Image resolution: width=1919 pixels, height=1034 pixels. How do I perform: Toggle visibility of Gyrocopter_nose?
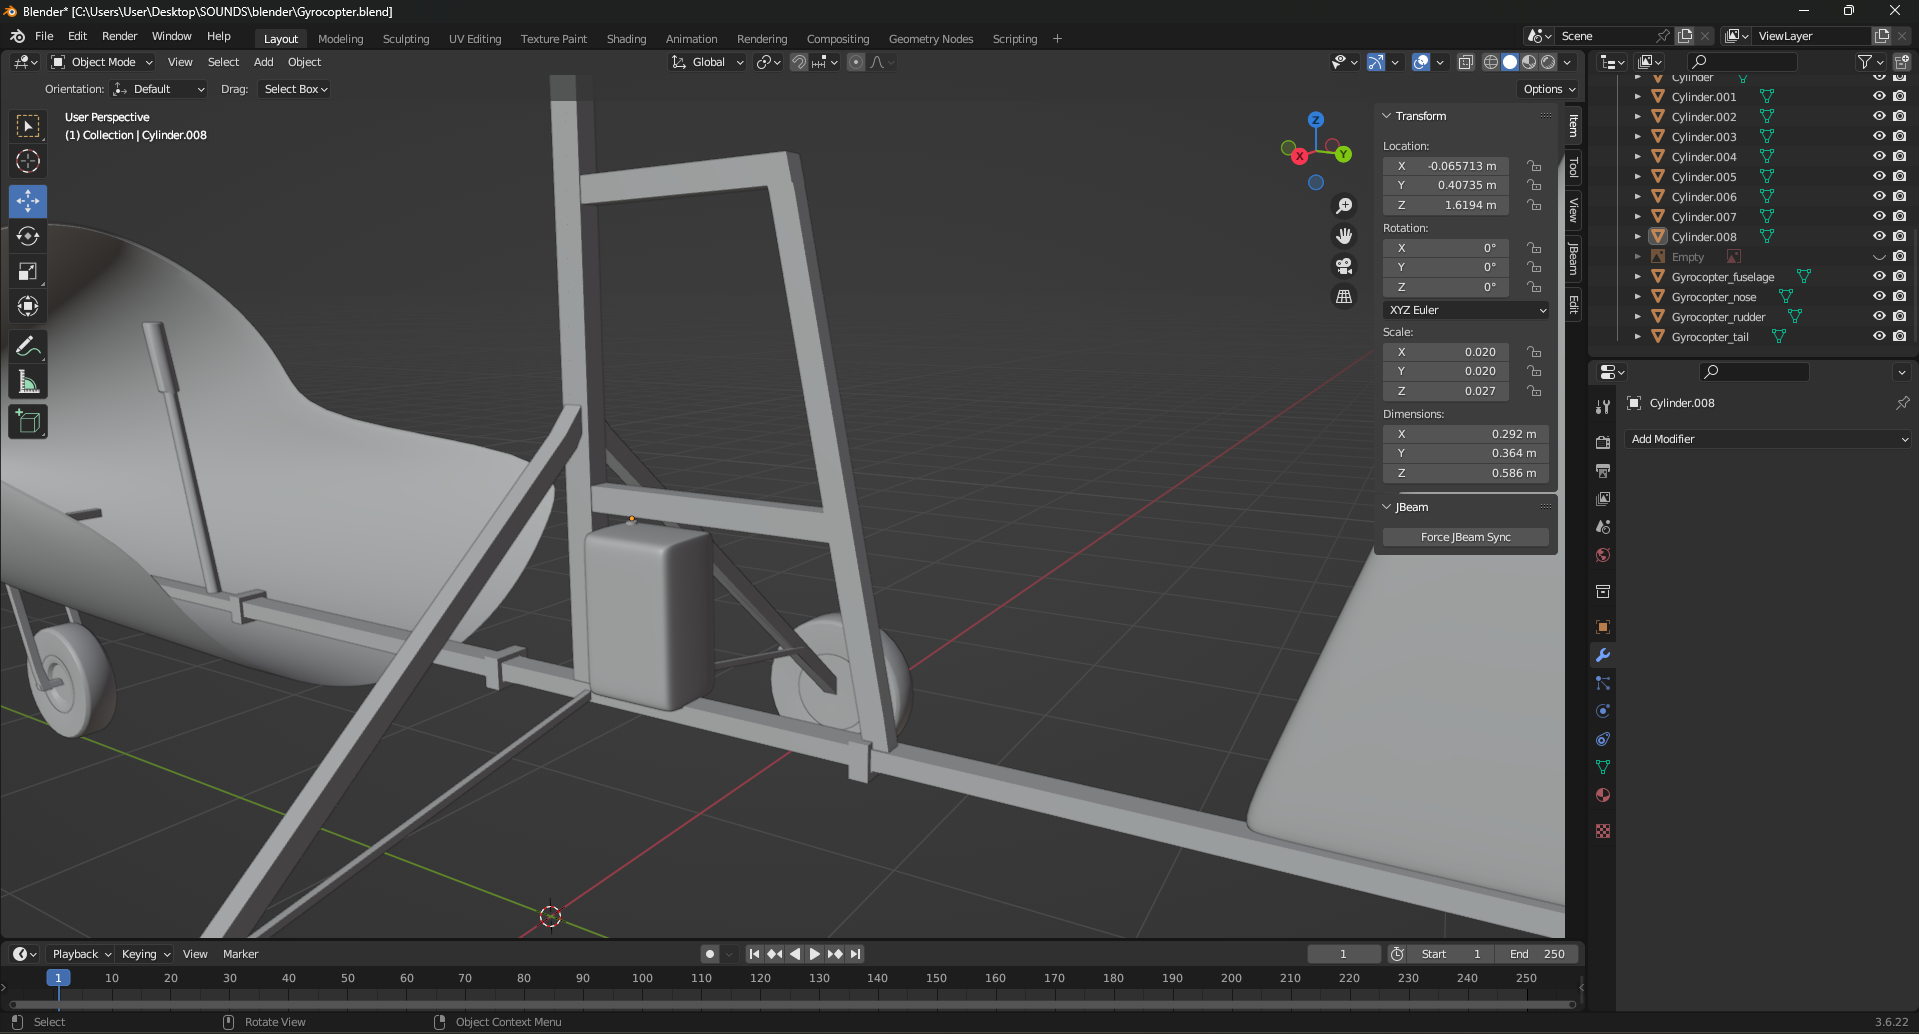click(1879, 296)
